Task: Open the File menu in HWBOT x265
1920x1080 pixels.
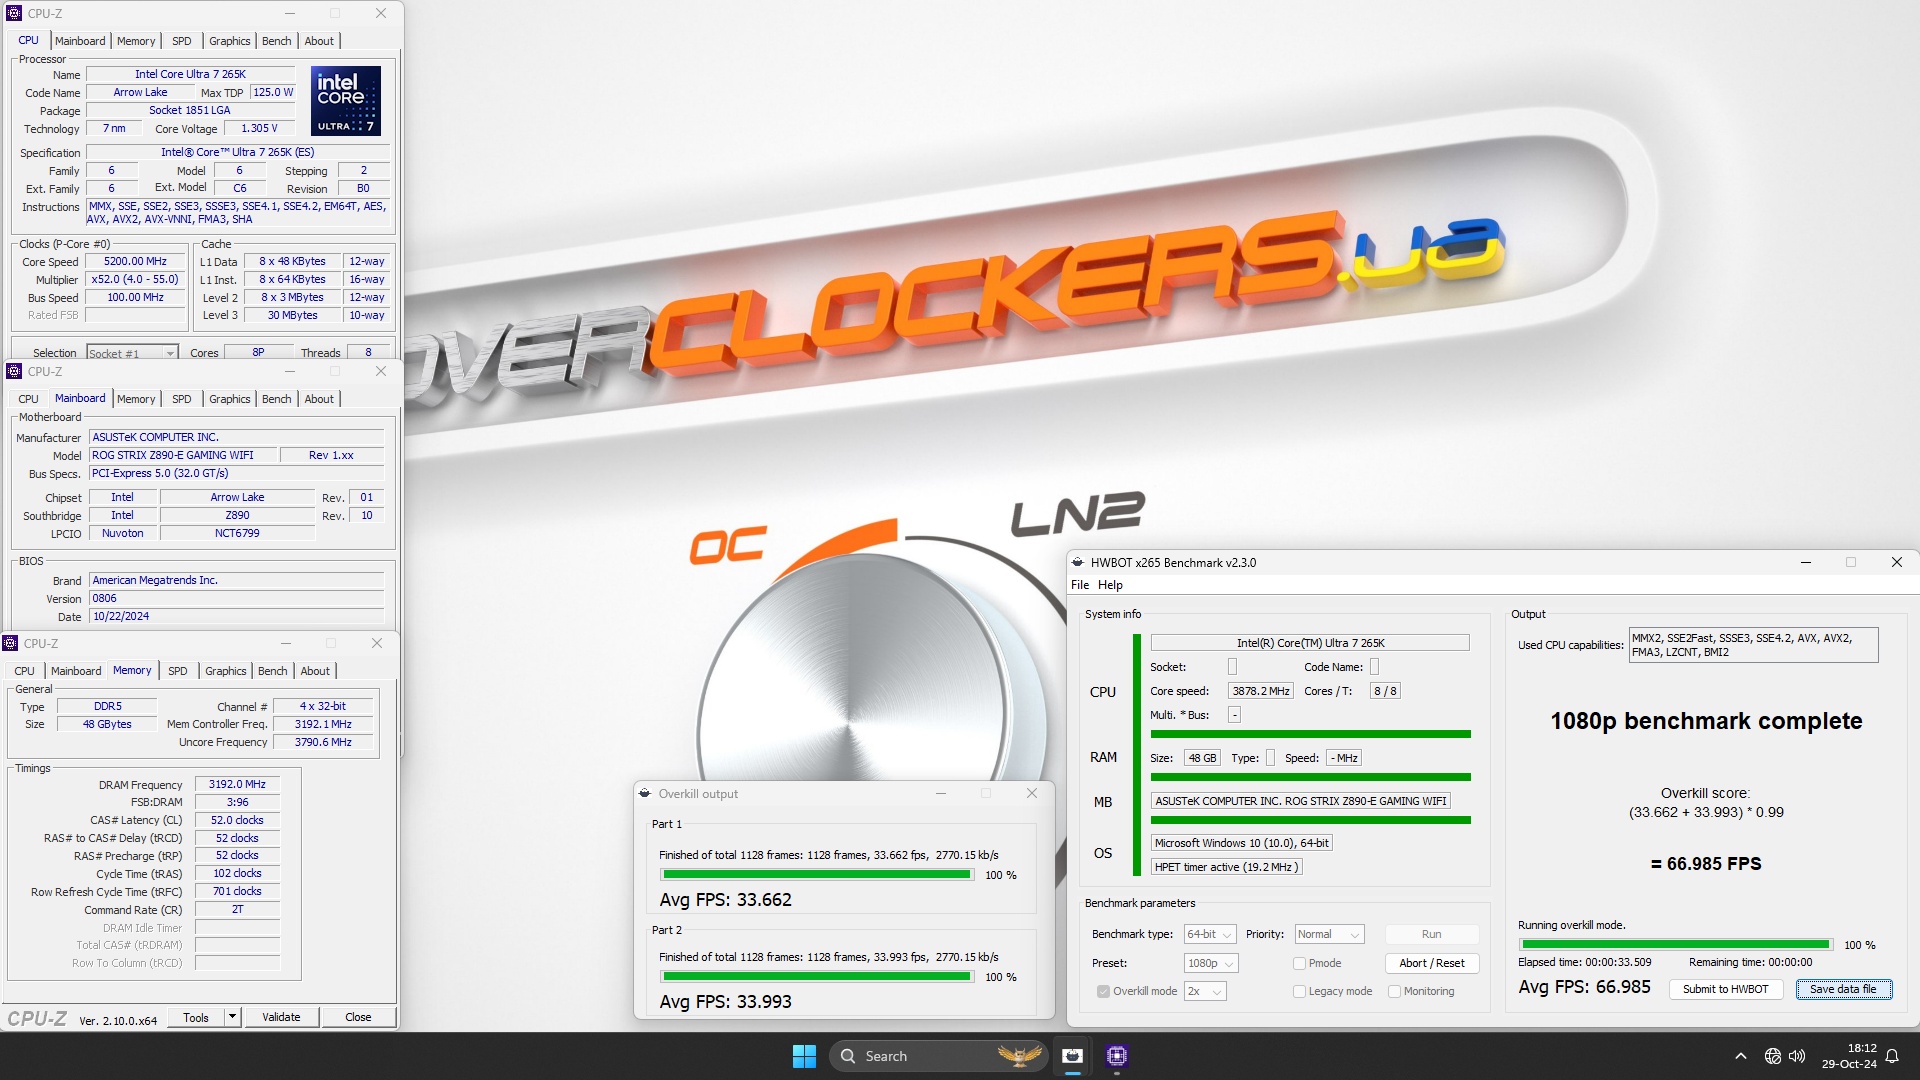Action: (x=1080, y=586)
